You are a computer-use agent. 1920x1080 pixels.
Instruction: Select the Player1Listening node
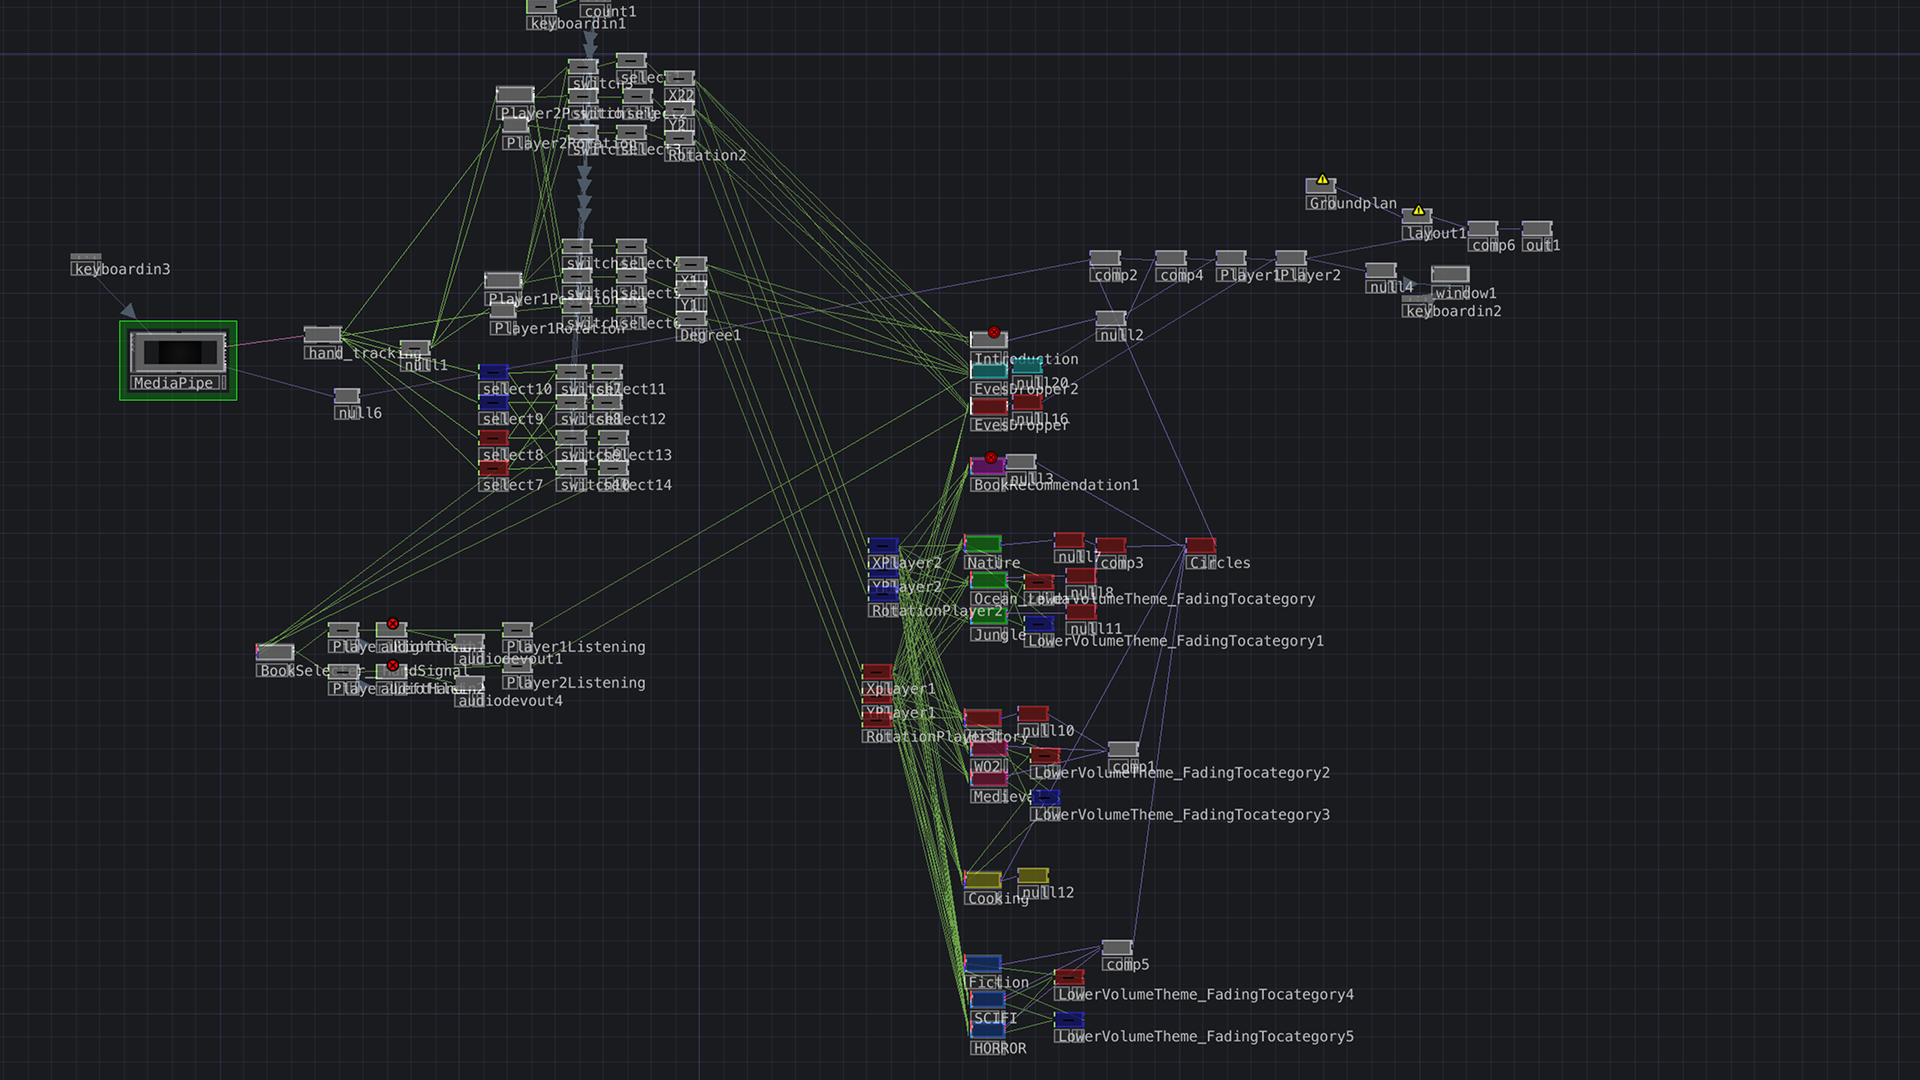click(516, 630)
